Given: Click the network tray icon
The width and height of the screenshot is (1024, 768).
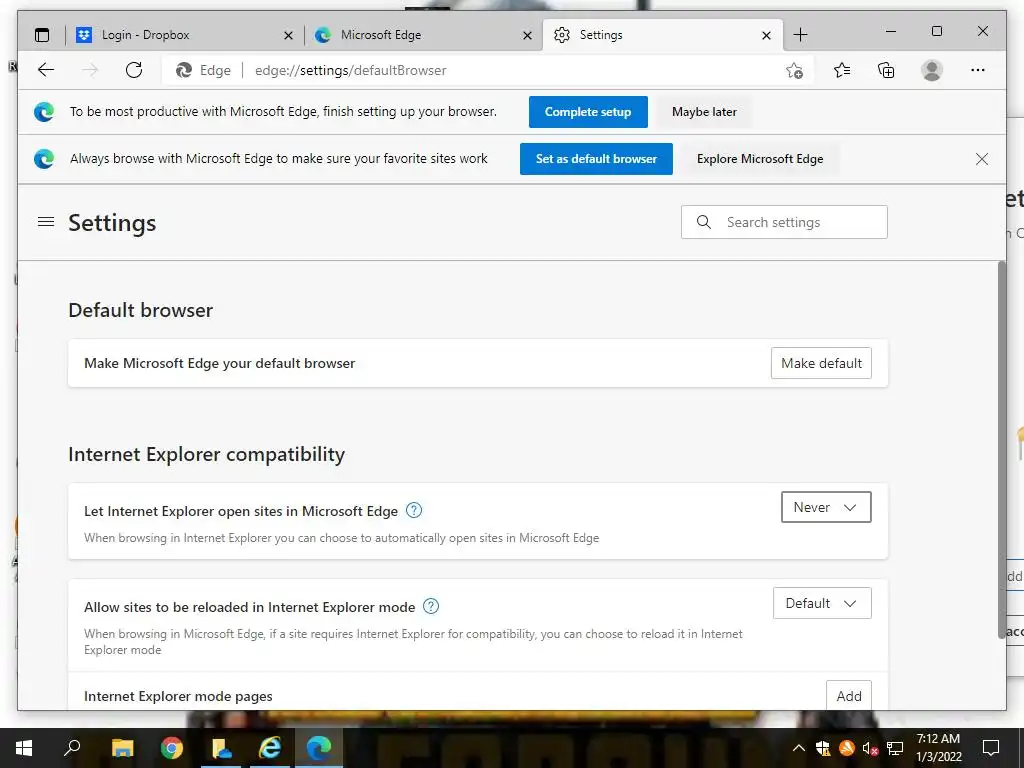Looking at the screenshot, I should 895,748.
